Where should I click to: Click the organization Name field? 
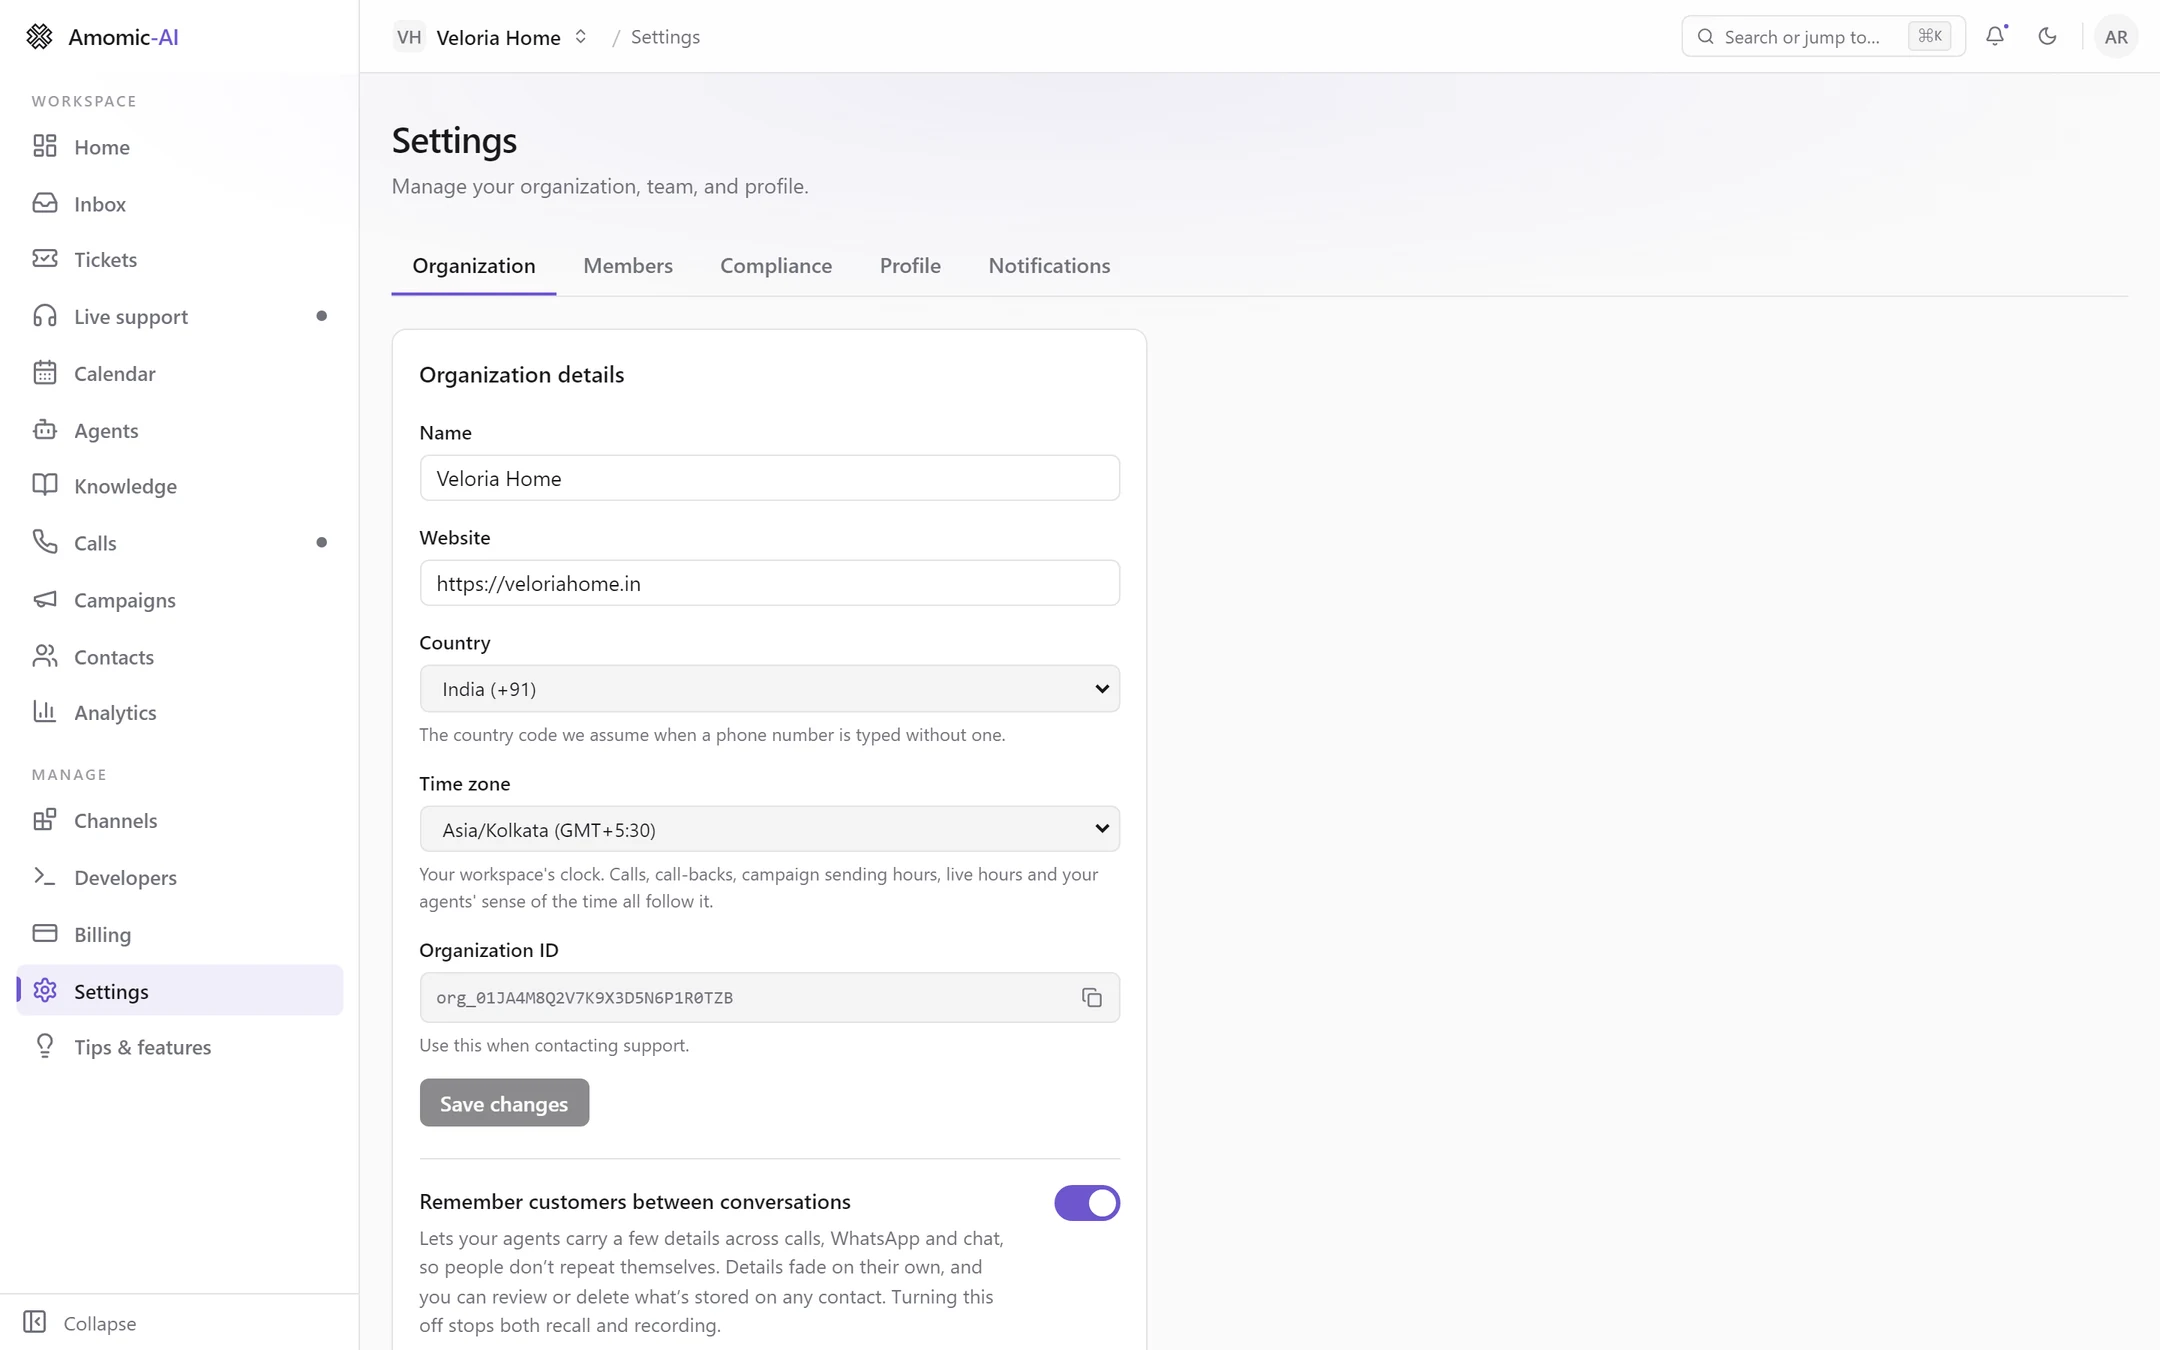tap(769, 478)
